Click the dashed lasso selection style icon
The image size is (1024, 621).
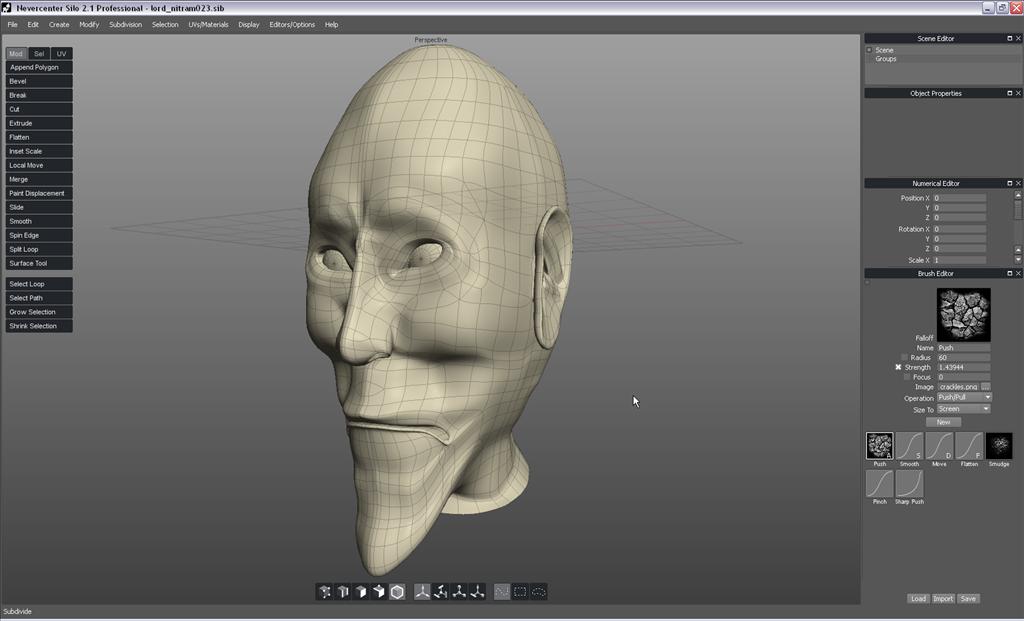click(x=539, y=592)
